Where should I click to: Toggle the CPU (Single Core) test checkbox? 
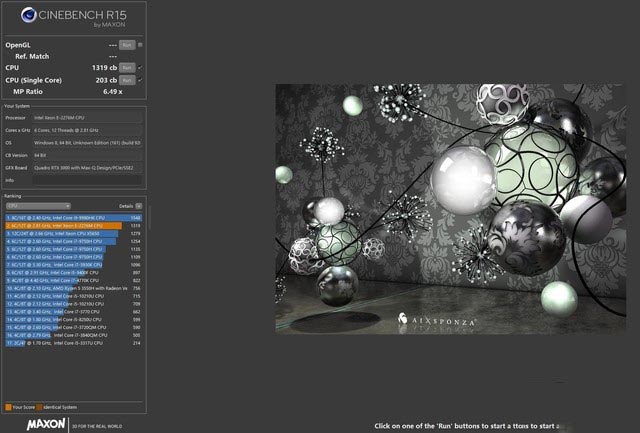(140, 80)
